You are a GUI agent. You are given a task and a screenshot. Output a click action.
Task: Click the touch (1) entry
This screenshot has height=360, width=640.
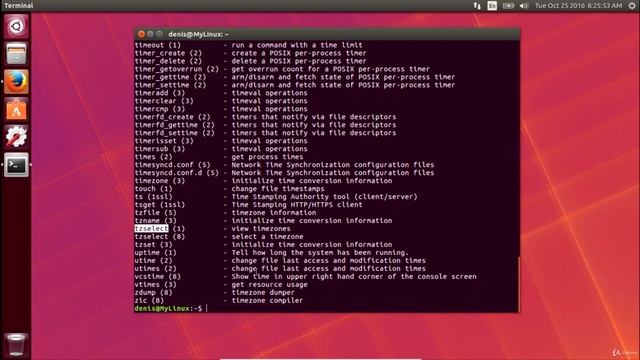point(153,189)
